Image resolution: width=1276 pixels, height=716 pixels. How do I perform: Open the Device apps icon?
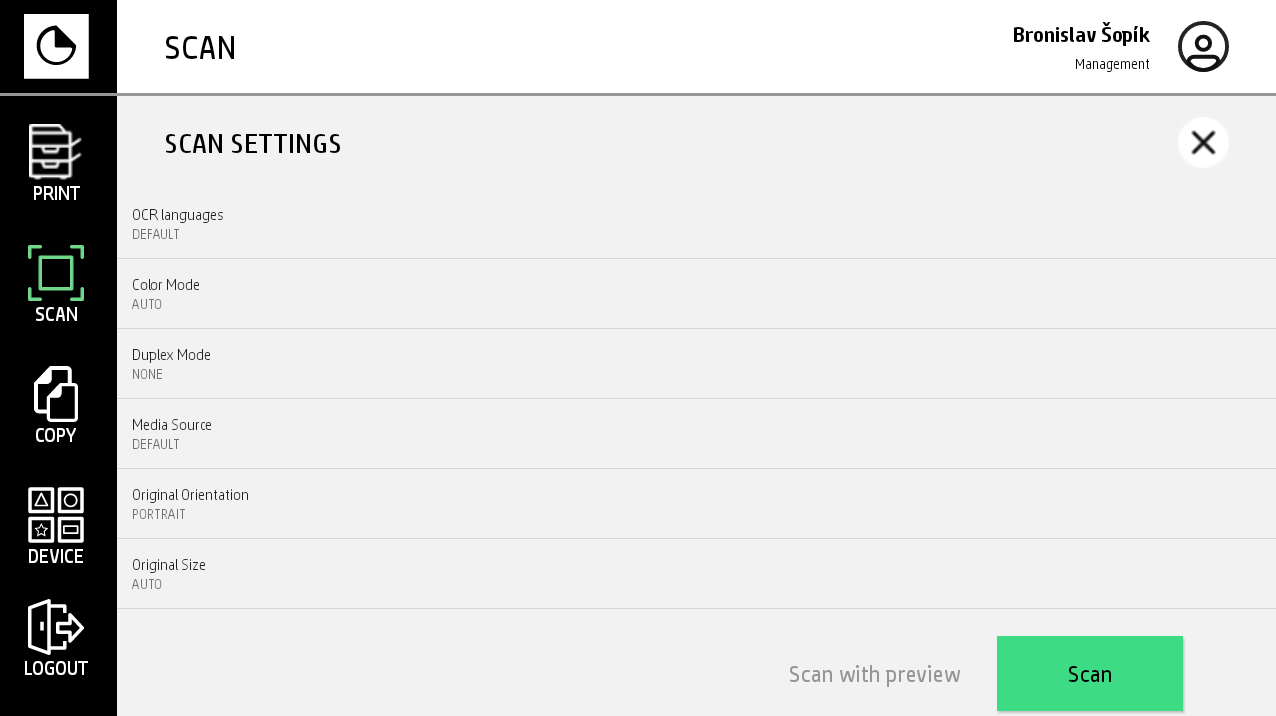(x=56, y=515)
